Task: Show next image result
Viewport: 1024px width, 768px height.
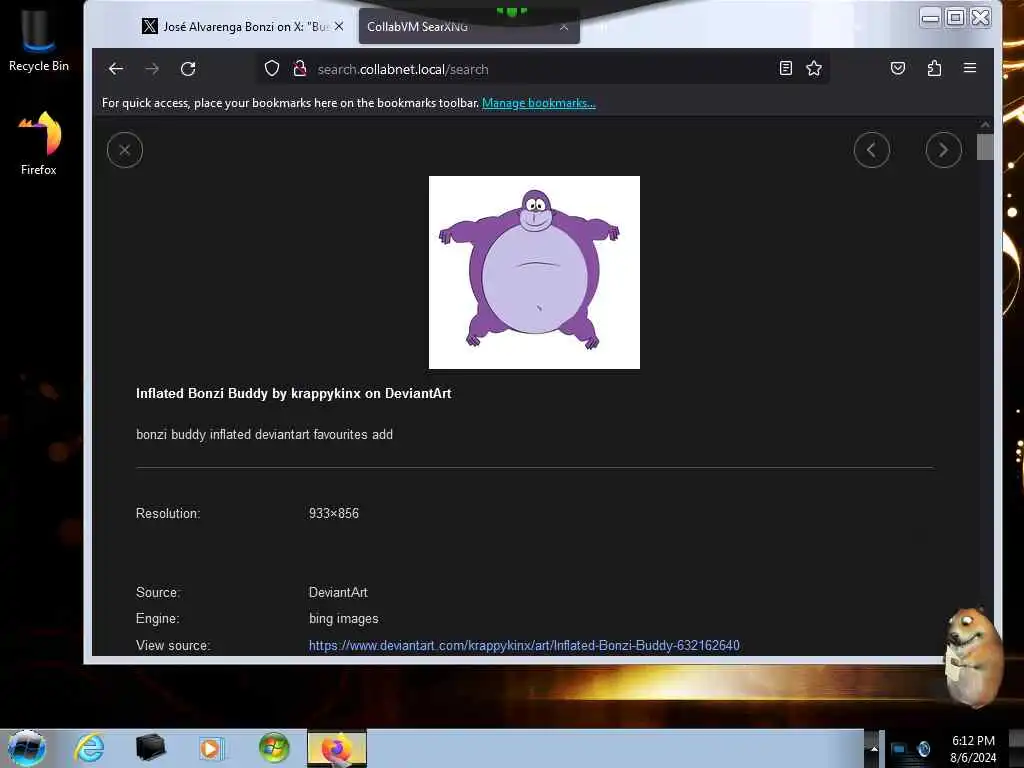Action: point(944,150)
